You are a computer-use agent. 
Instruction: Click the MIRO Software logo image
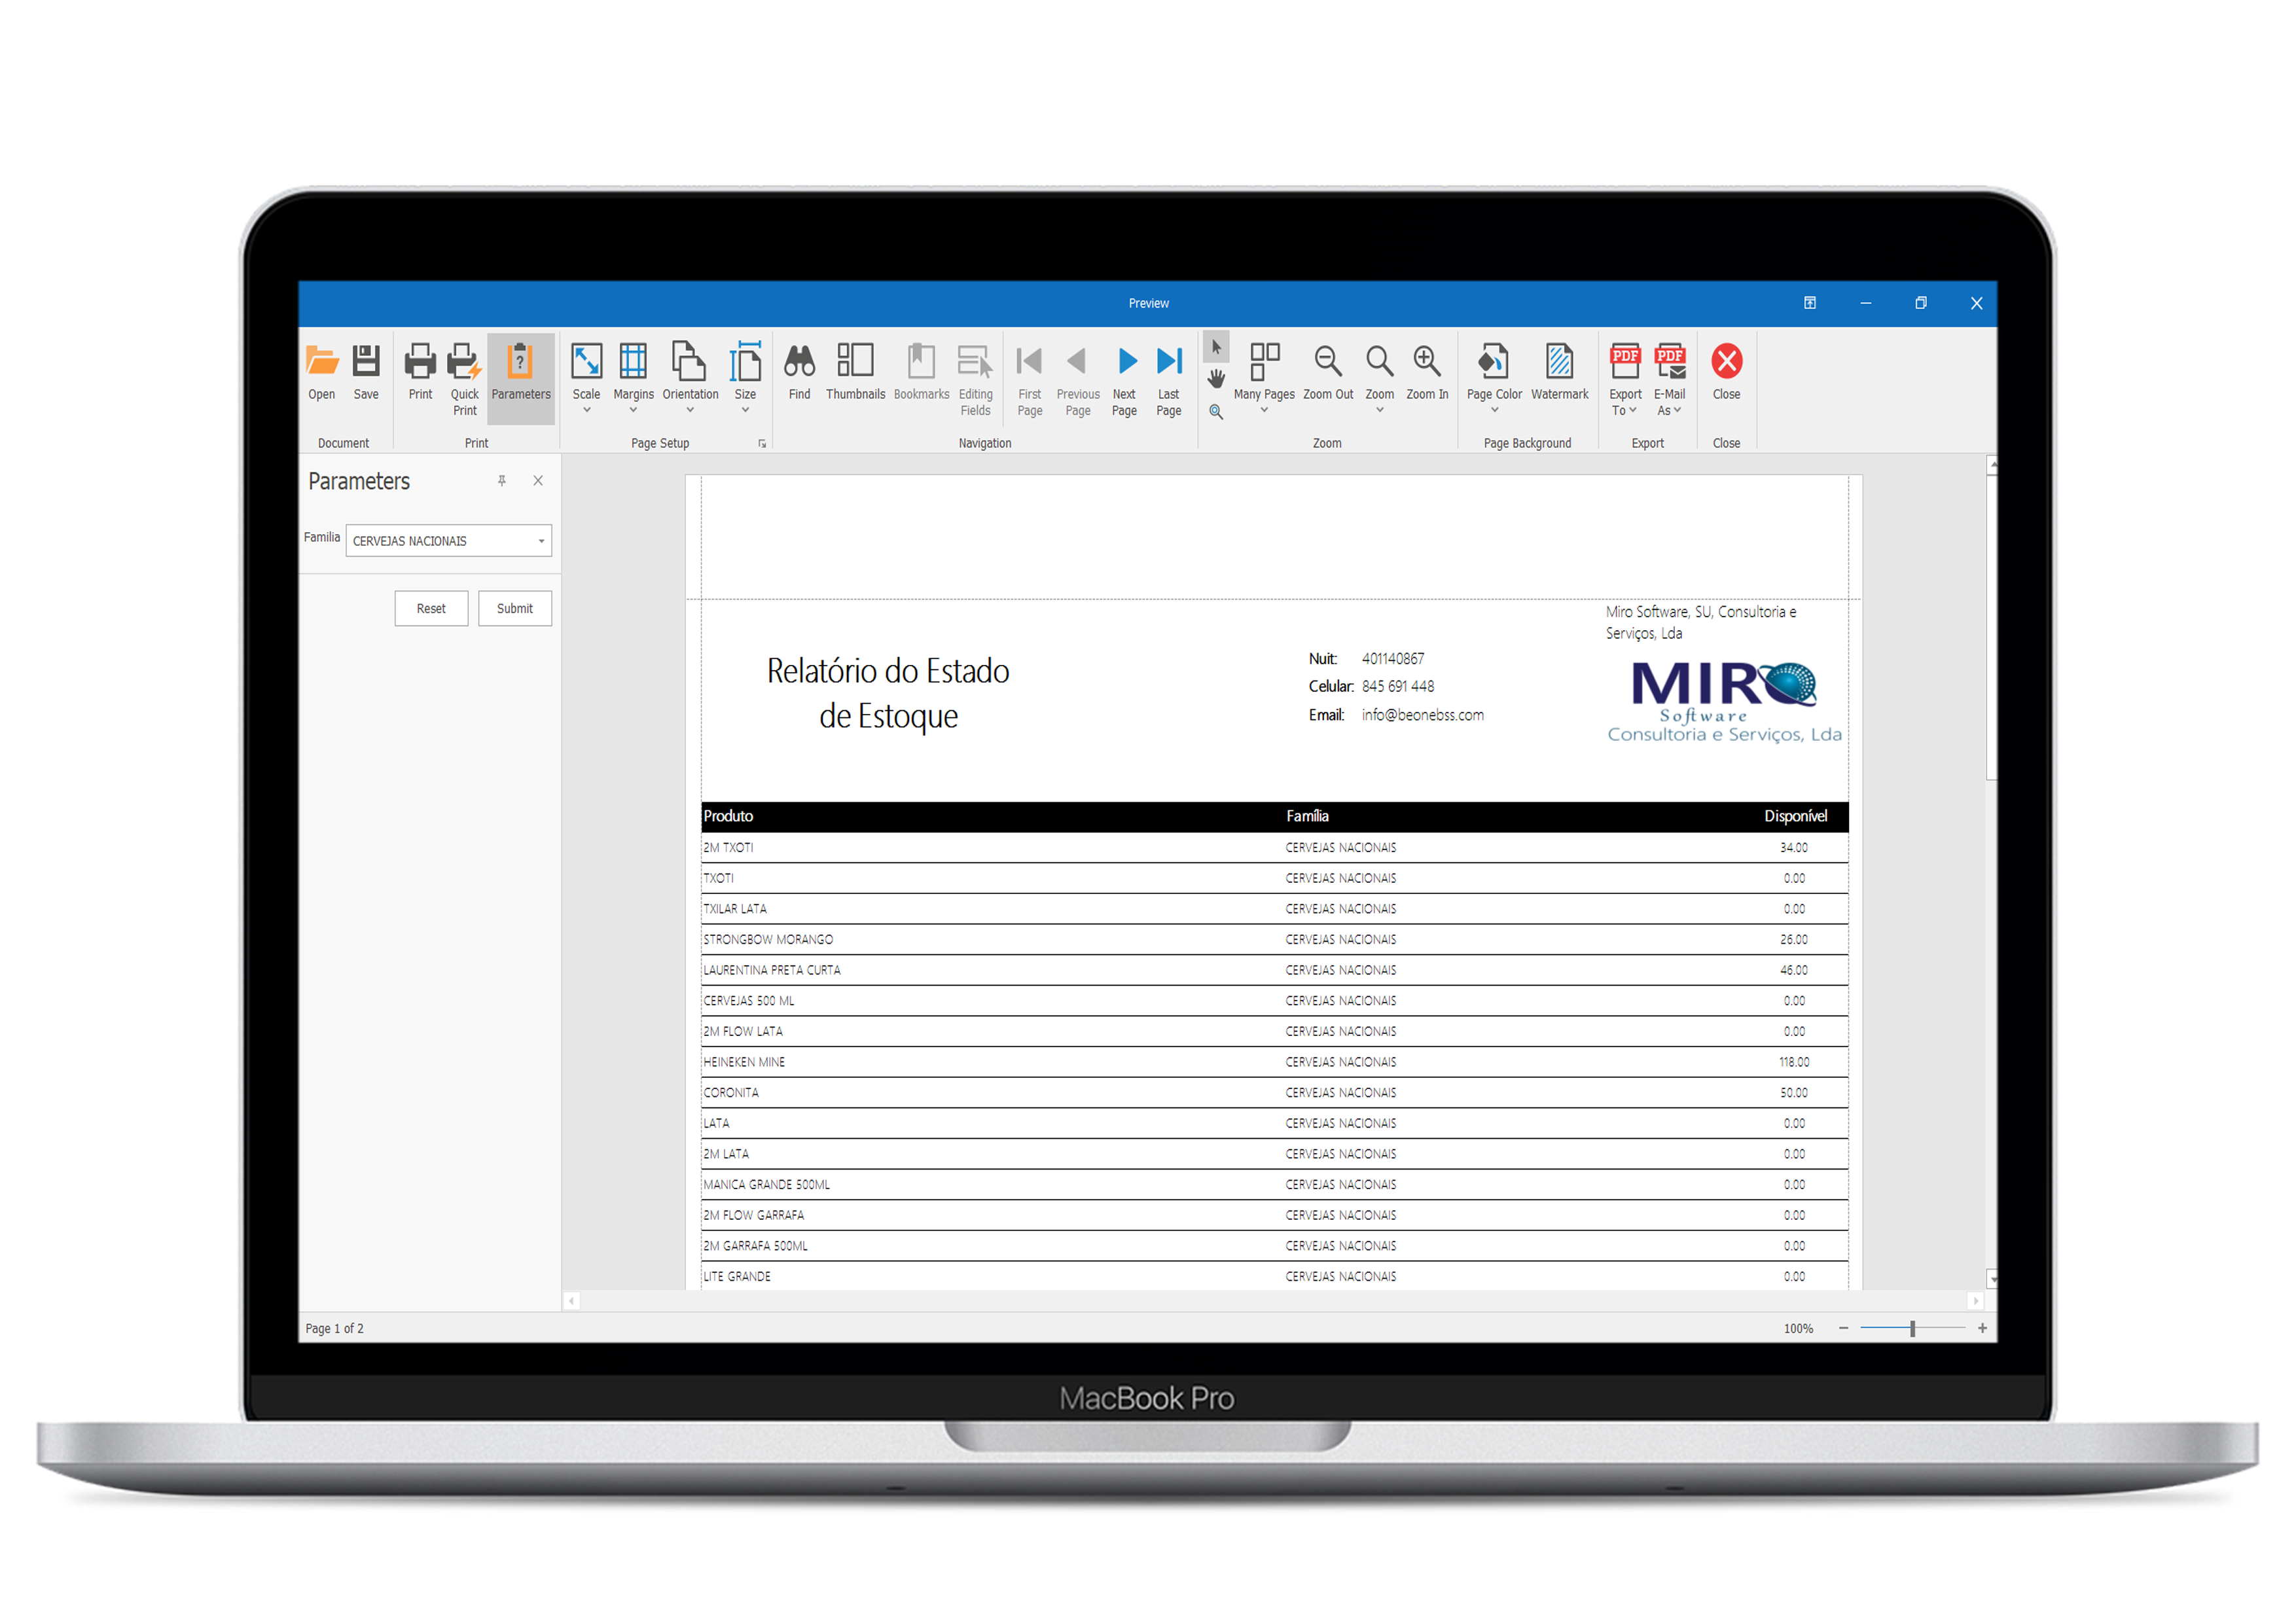pos(1724,702)
